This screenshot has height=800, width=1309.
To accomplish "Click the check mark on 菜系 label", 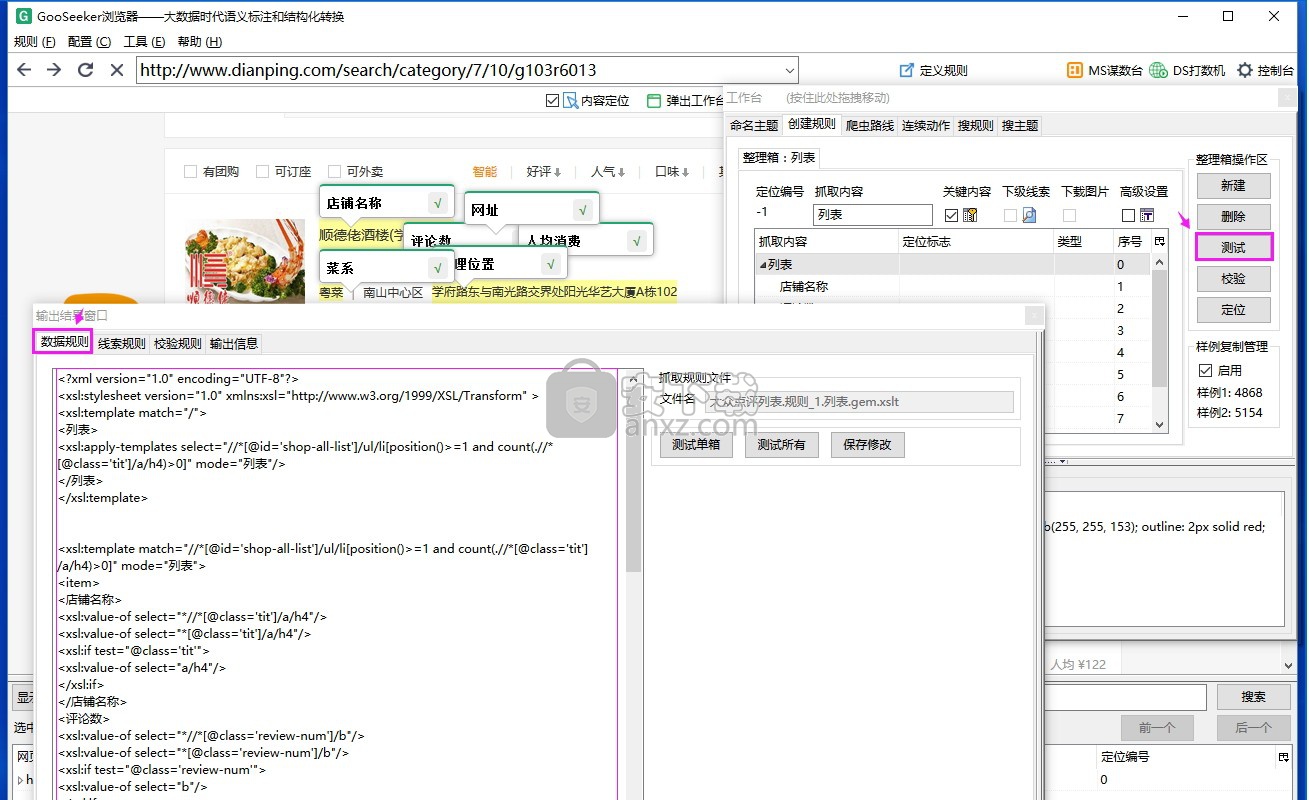I will pos(437,267).
